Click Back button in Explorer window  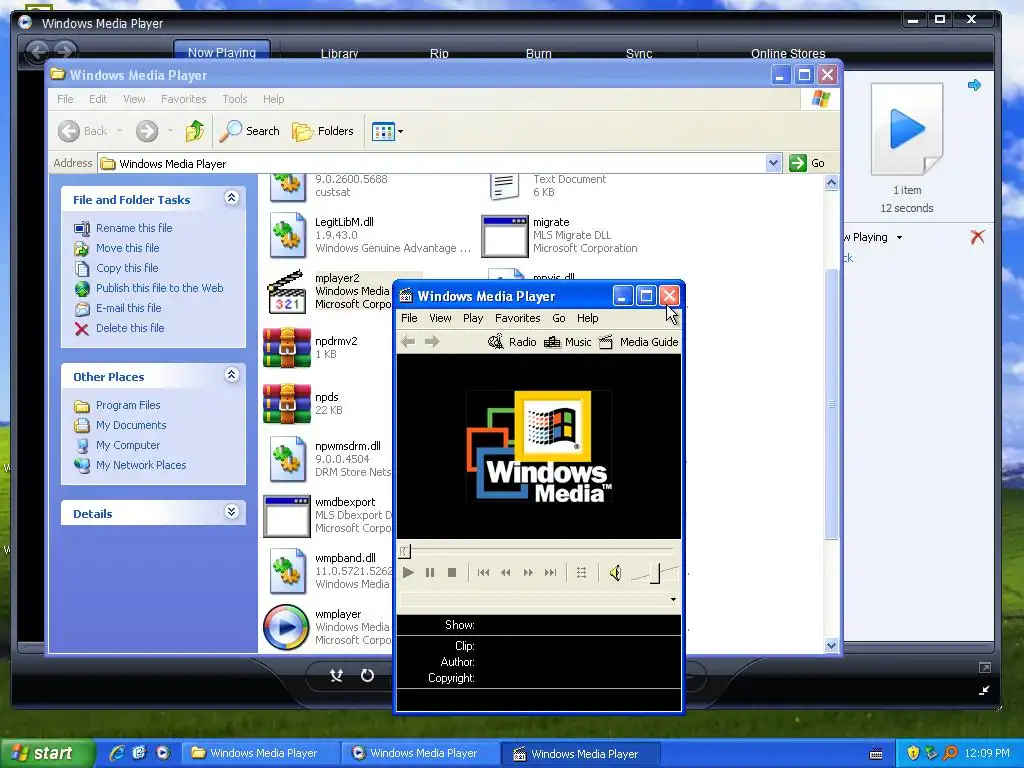[x=82, y=131]
